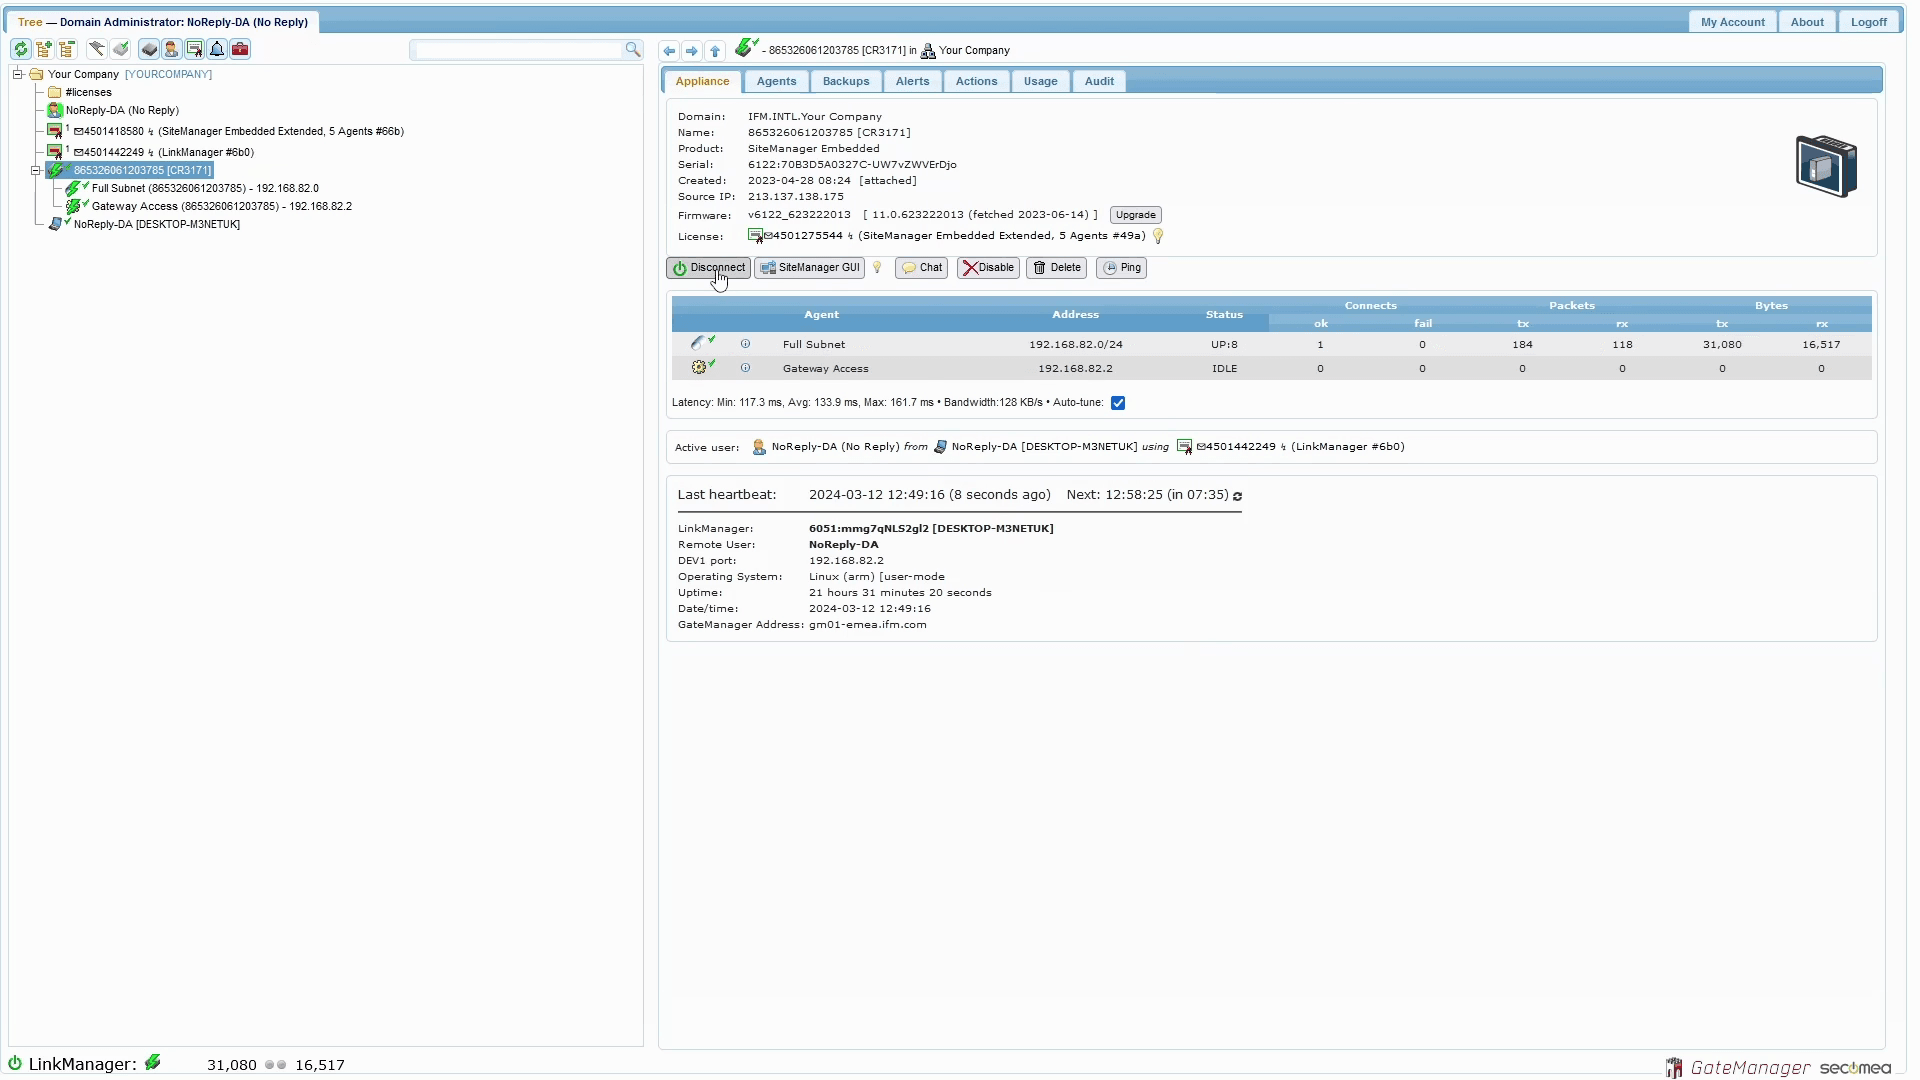Collapse the Your Company root node

18,74
